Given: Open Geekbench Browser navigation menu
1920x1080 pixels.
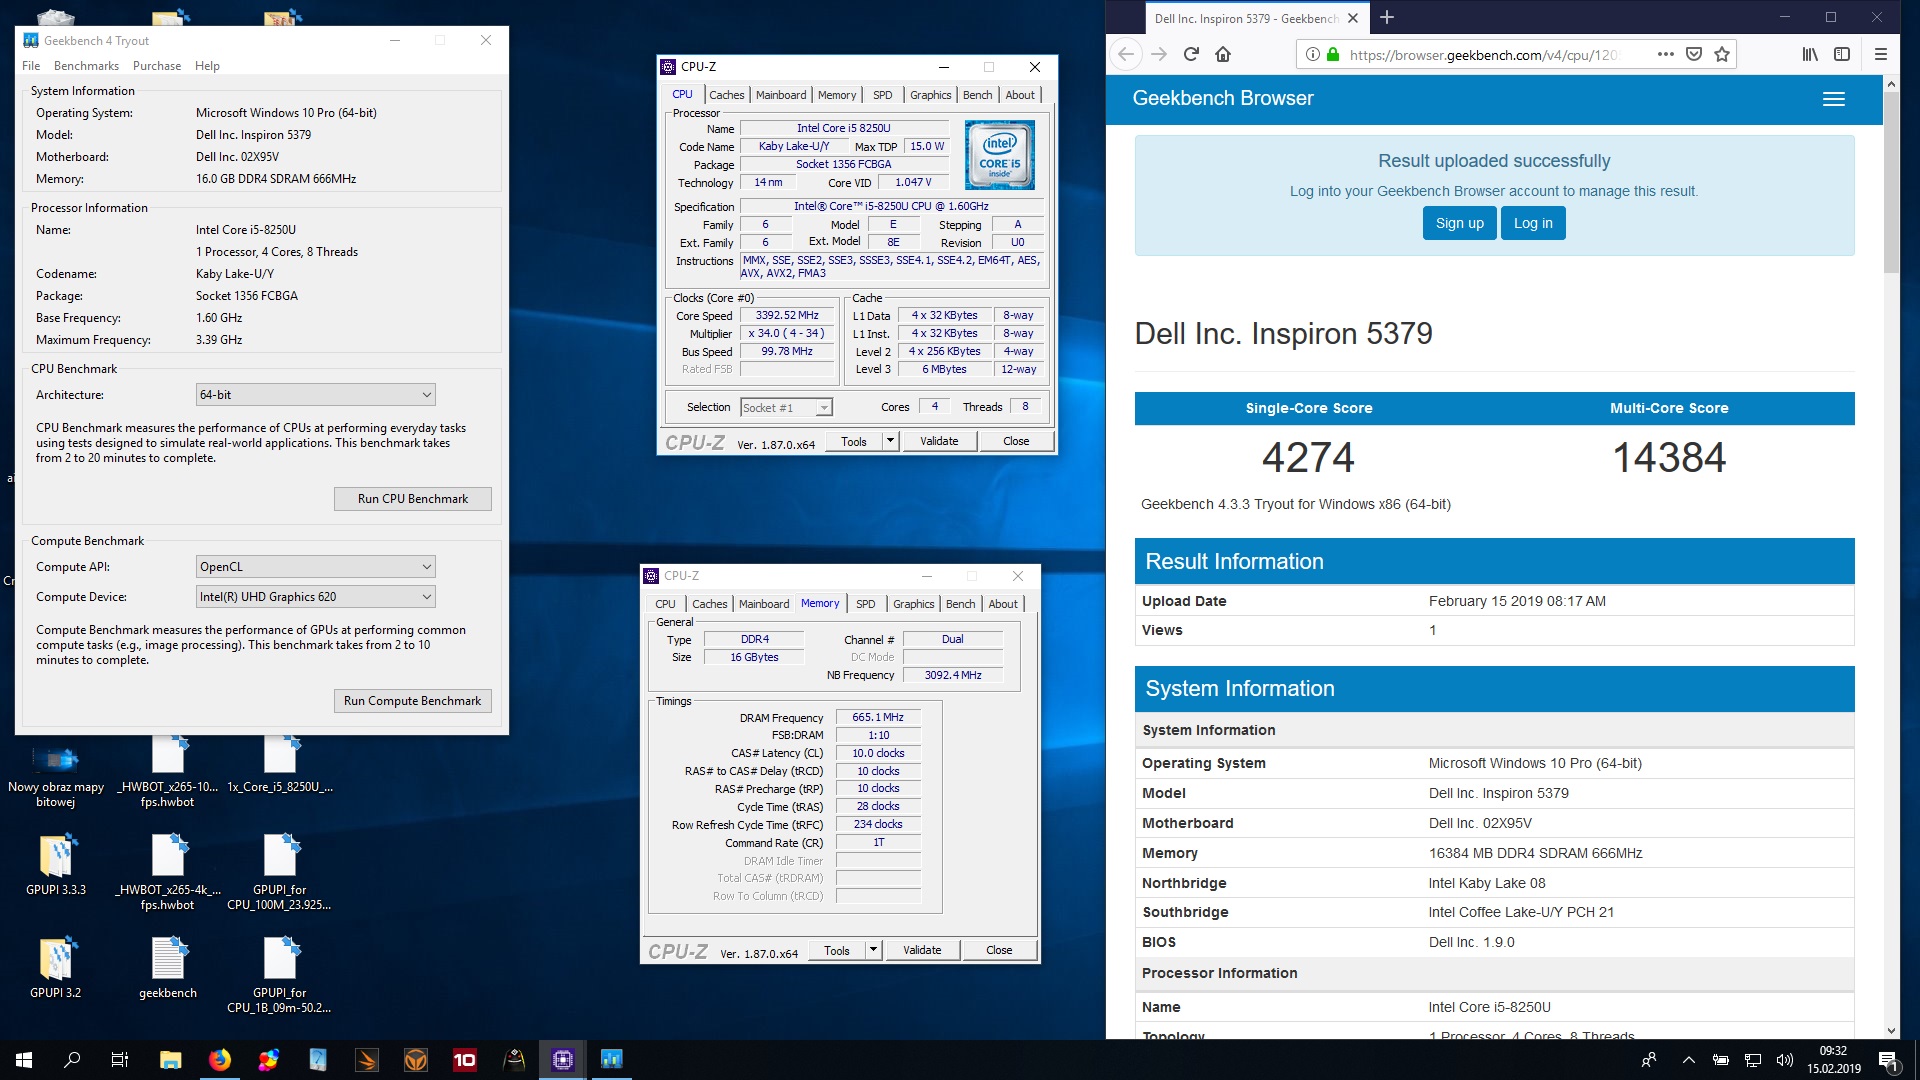Looking at the screenshot, I should (x=1834, y=99).
